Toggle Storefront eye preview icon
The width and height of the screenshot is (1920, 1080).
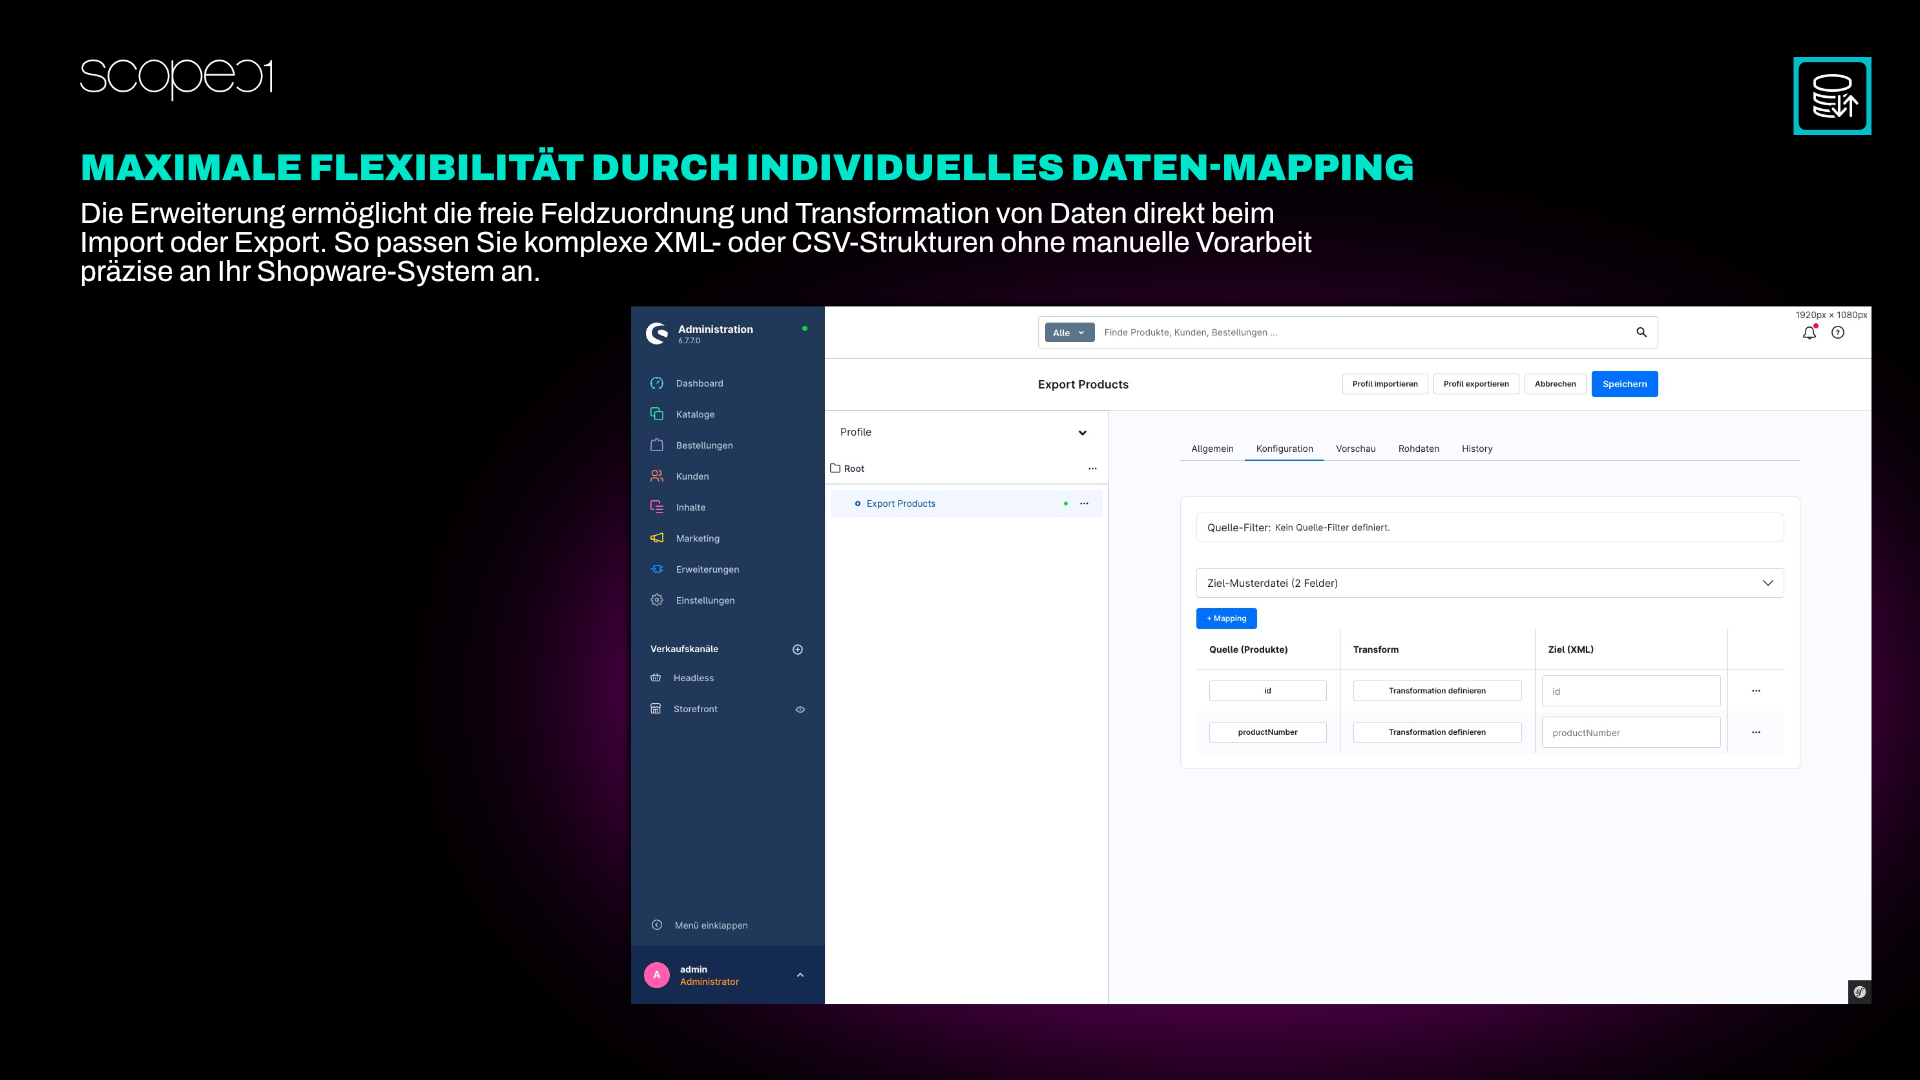pyautogui.click(x=800, y=710)
